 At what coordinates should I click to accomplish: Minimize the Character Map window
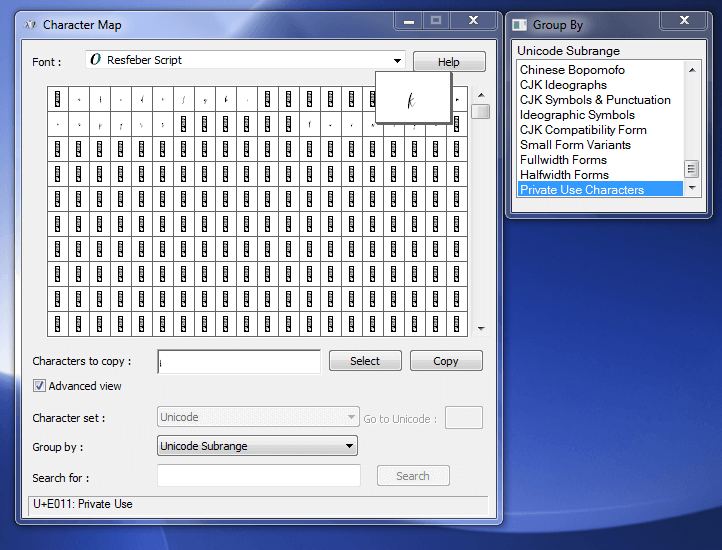(x=408, y=21)
